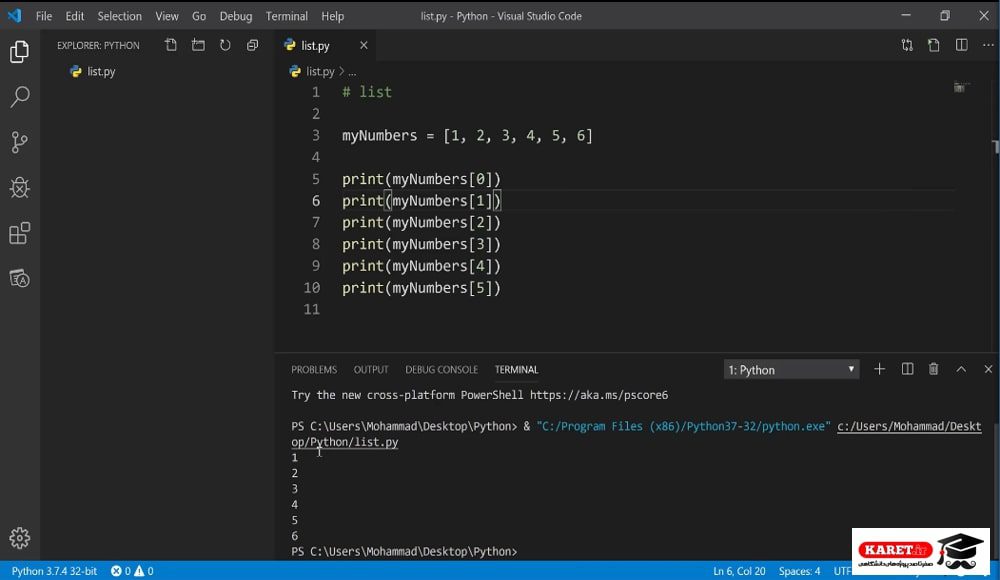Open the aka.ms/pscore6 link in terminal
This screenshot has height=580, width=1000.
pyautogui.click(x=599, y=395)
